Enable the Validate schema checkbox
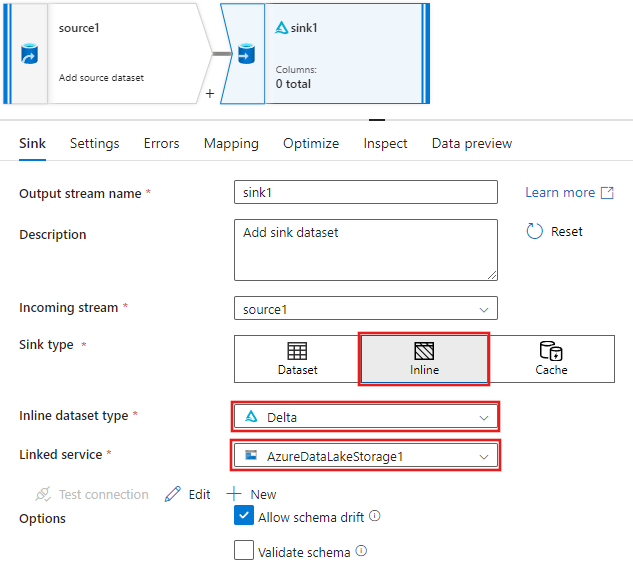633x569 pixels. [x=244, y=550]
